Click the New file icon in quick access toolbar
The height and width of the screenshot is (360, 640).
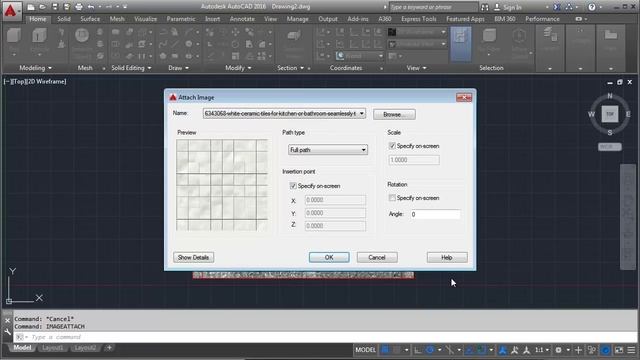pos(31,7)
